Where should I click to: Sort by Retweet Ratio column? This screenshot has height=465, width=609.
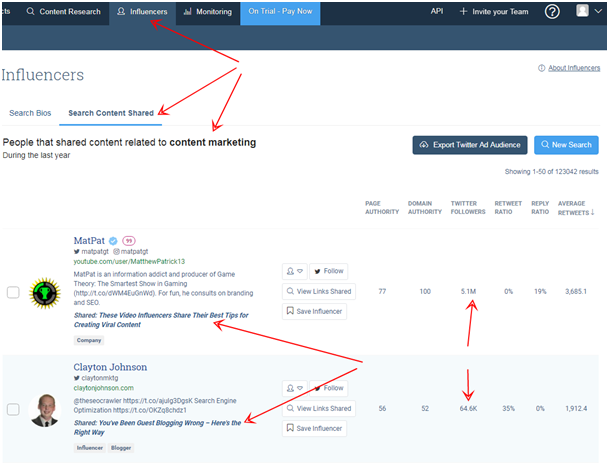[x=508, y=207]
